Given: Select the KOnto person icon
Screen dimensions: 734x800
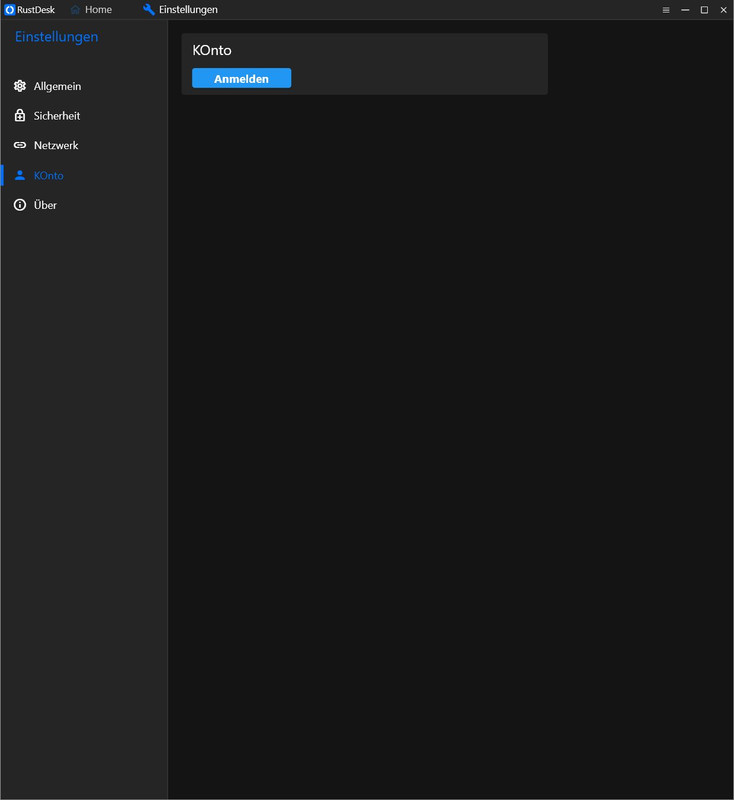Looking at the screenshot, I should 20,176.
